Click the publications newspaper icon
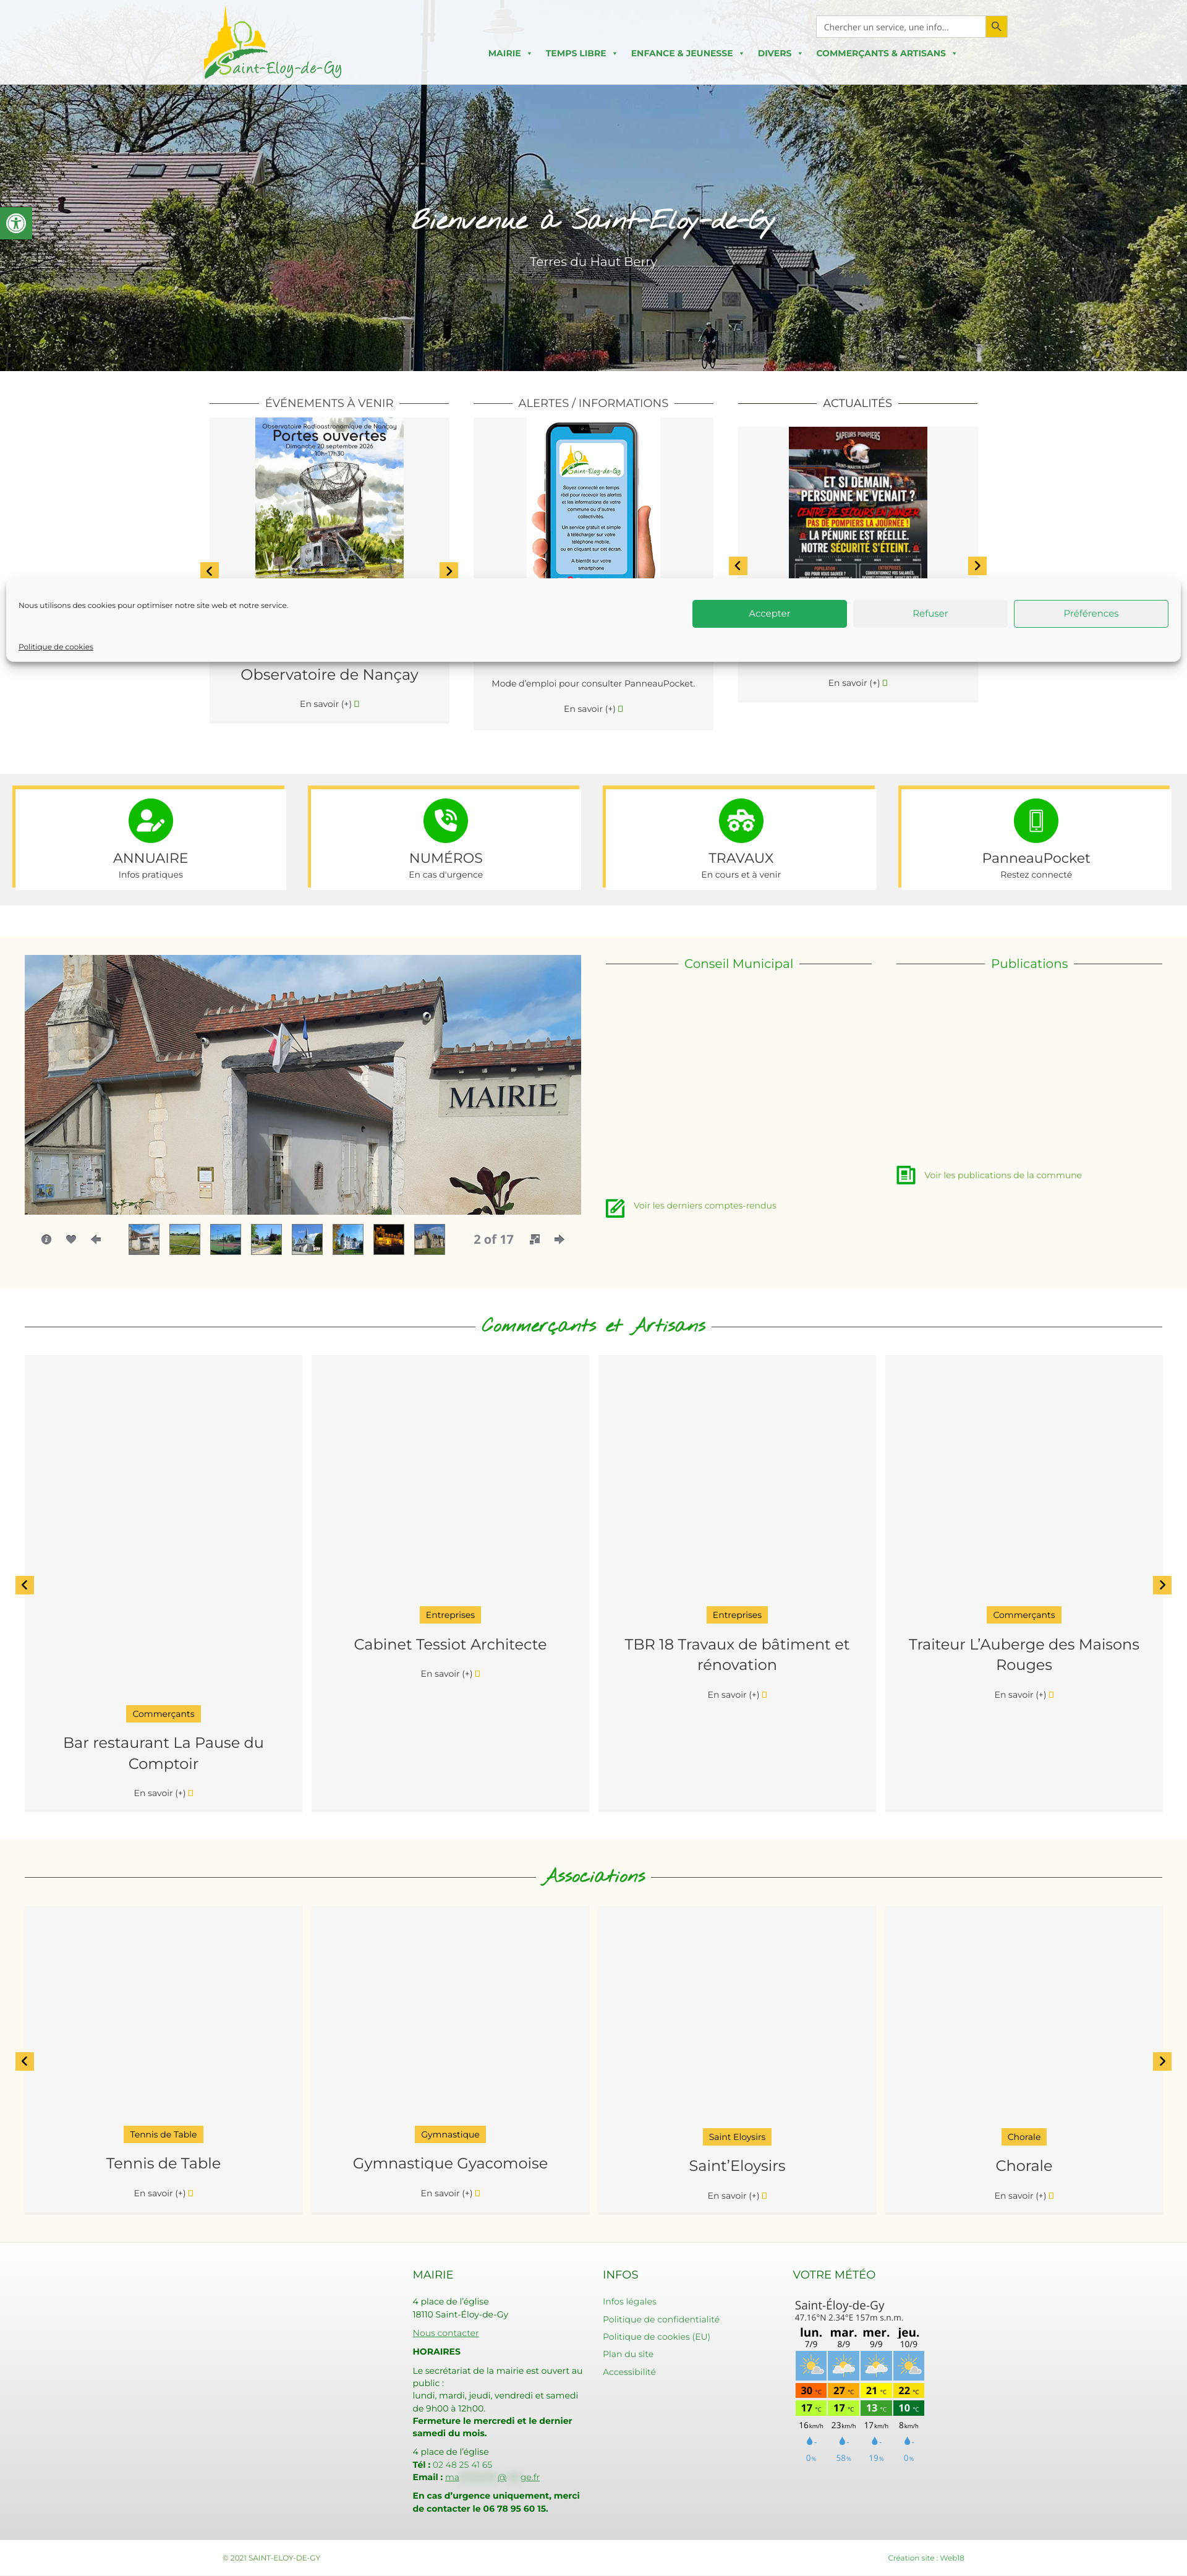This screenshot has height=2576, width=1187. (906, 1175)
